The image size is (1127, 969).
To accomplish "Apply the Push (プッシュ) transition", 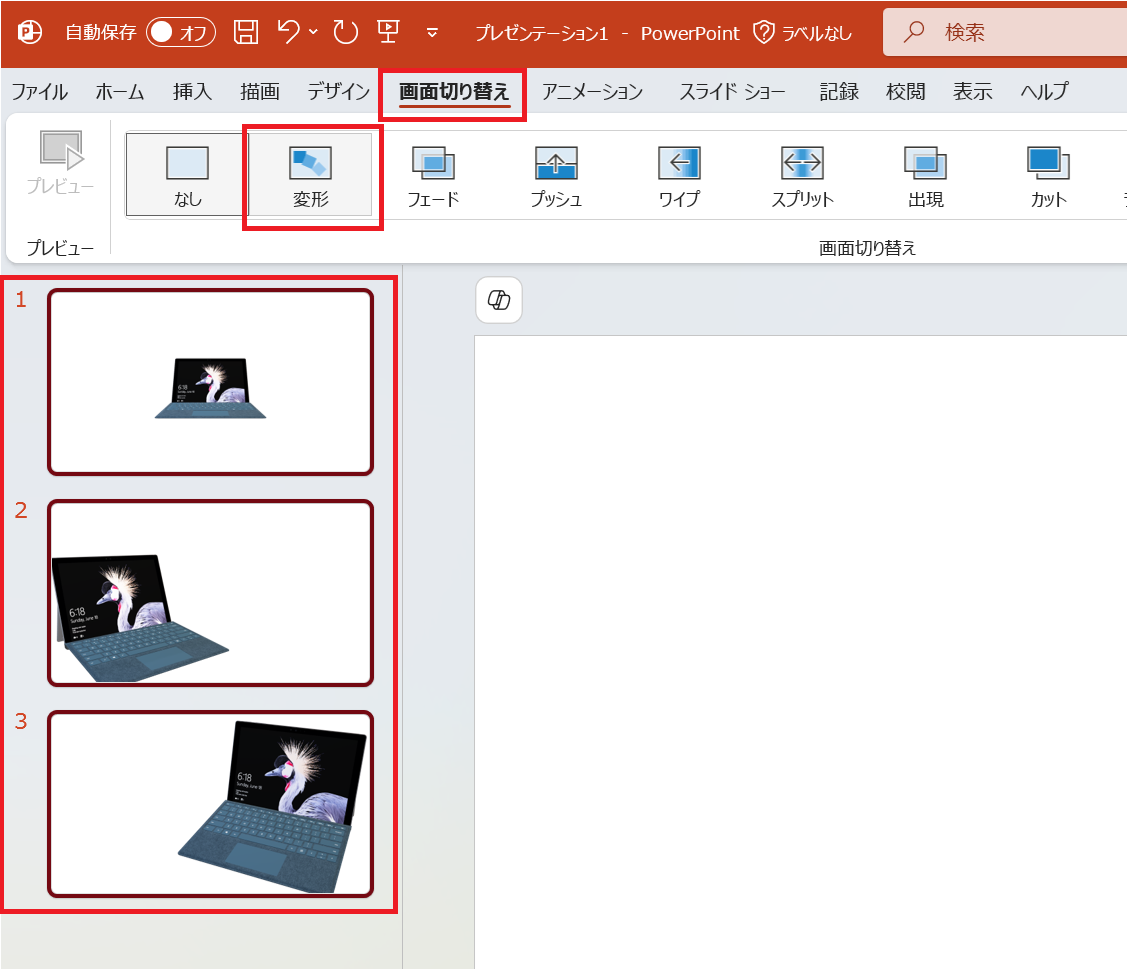I will [x=556, y=176].
